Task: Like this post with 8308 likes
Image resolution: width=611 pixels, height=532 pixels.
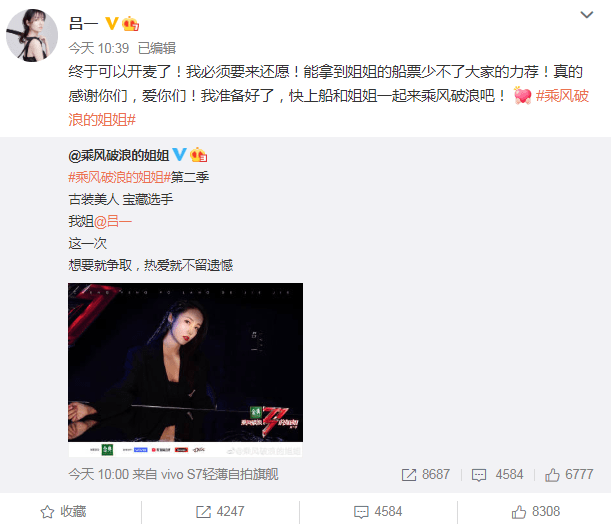Action: 536,512
